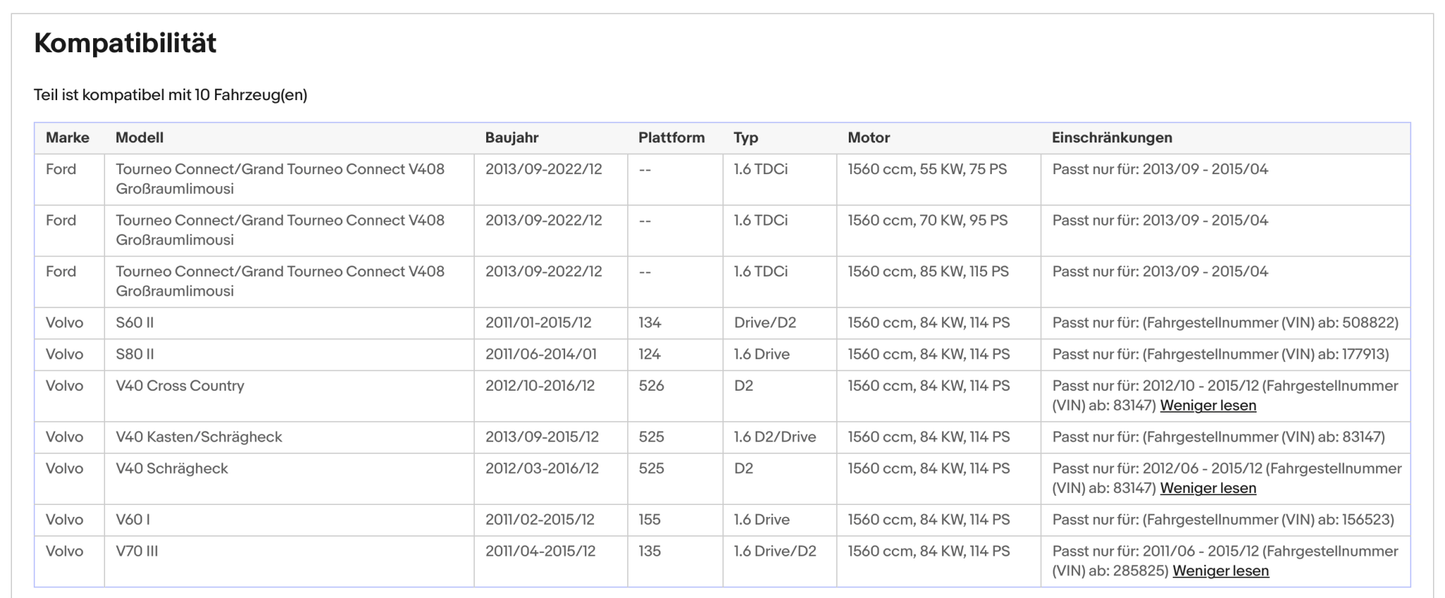
Task: Click 'Teil ist kompatibel mit 10 Fahrzeug(en)' text
Action: pos(170,95)
